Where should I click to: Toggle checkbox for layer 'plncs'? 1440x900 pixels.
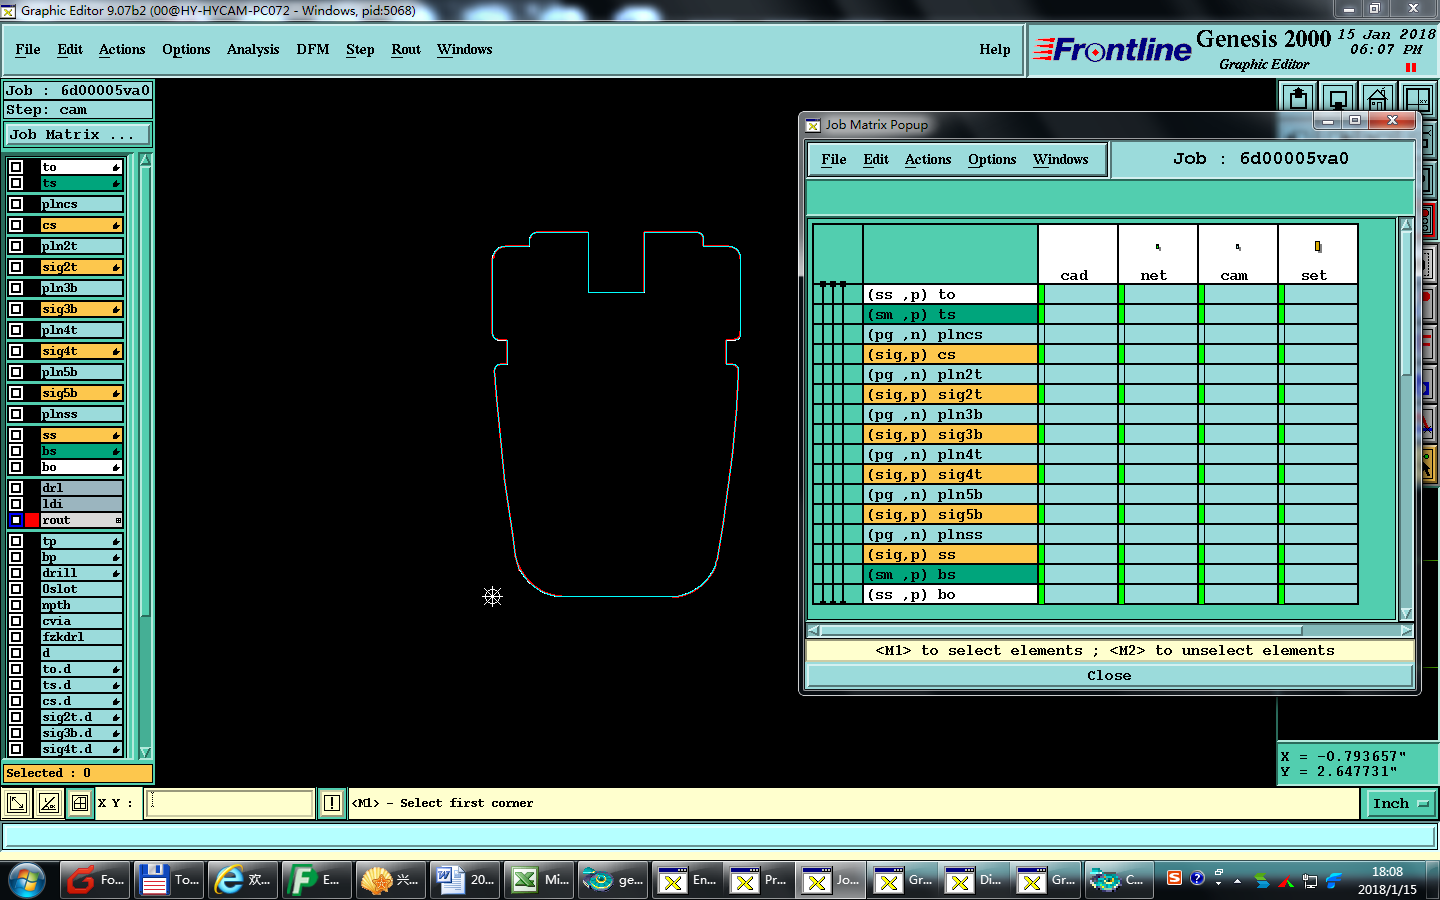[16, 204]
